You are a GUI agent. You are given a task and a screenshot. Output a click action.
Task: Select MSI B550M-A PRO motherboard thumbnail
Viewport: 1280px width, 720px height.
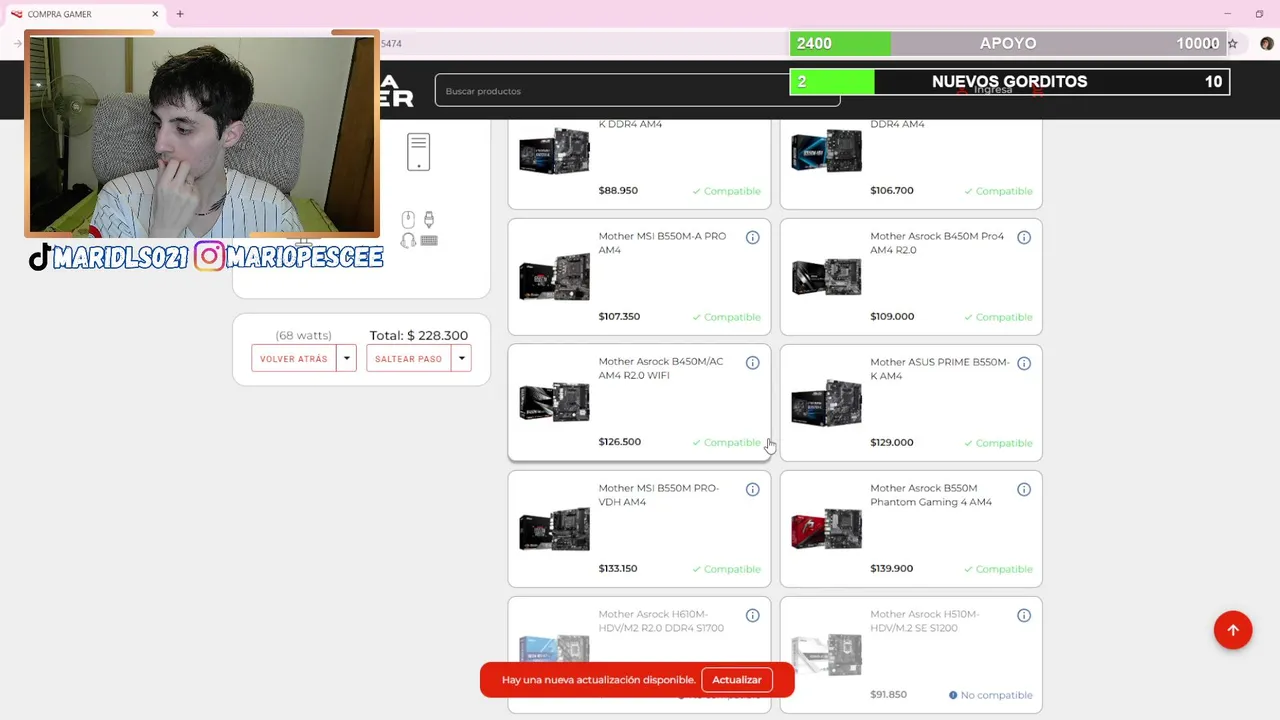coord(554,277)
